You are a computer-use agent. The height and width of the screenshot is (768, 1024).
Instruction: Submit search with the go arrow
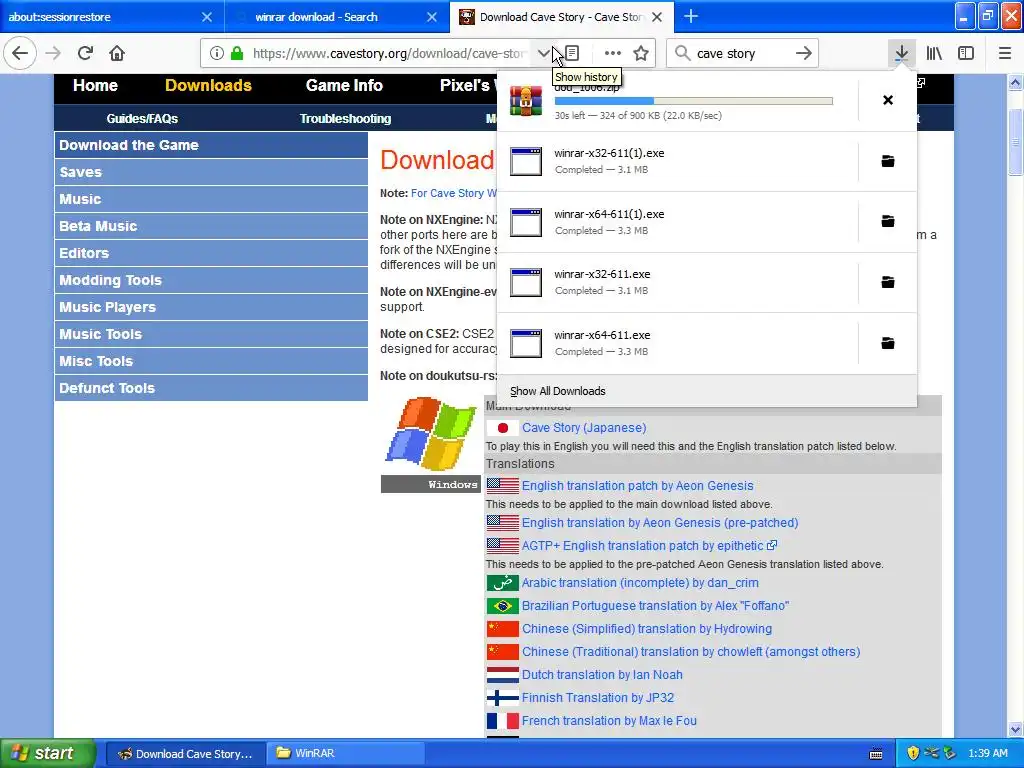[804, 53]
